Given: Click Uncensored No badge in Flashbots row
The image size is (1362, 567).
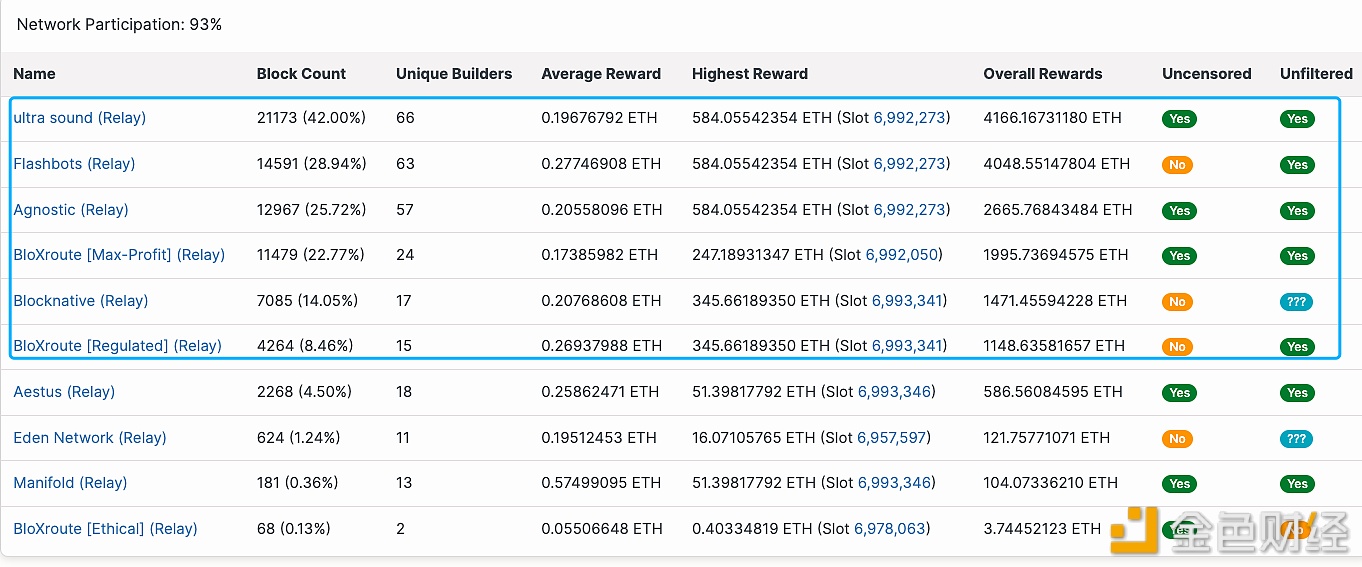Looking at the screenshot, I should coord(1177,165).
